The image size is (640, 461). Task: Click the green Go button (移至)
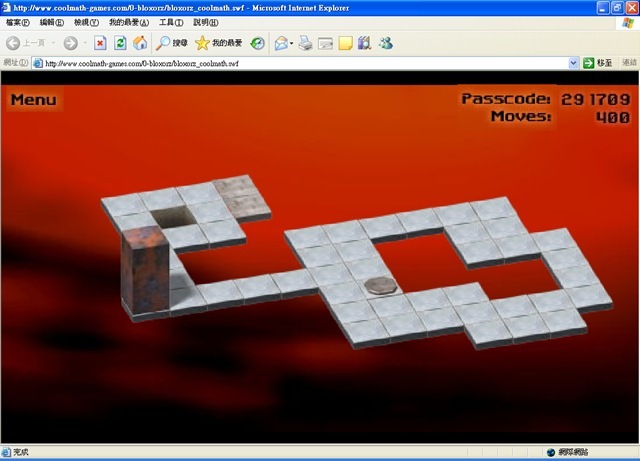[598, 63]
